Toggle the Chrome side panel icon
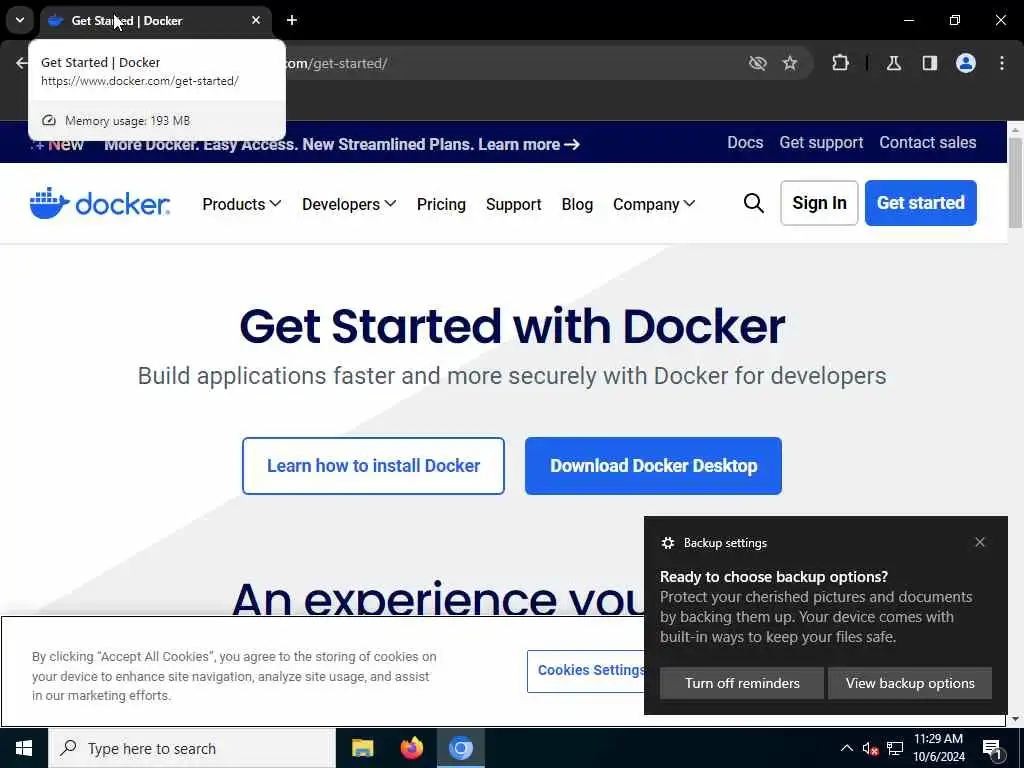The width and height of the screenshot is (1024, 768). point(929,63)
